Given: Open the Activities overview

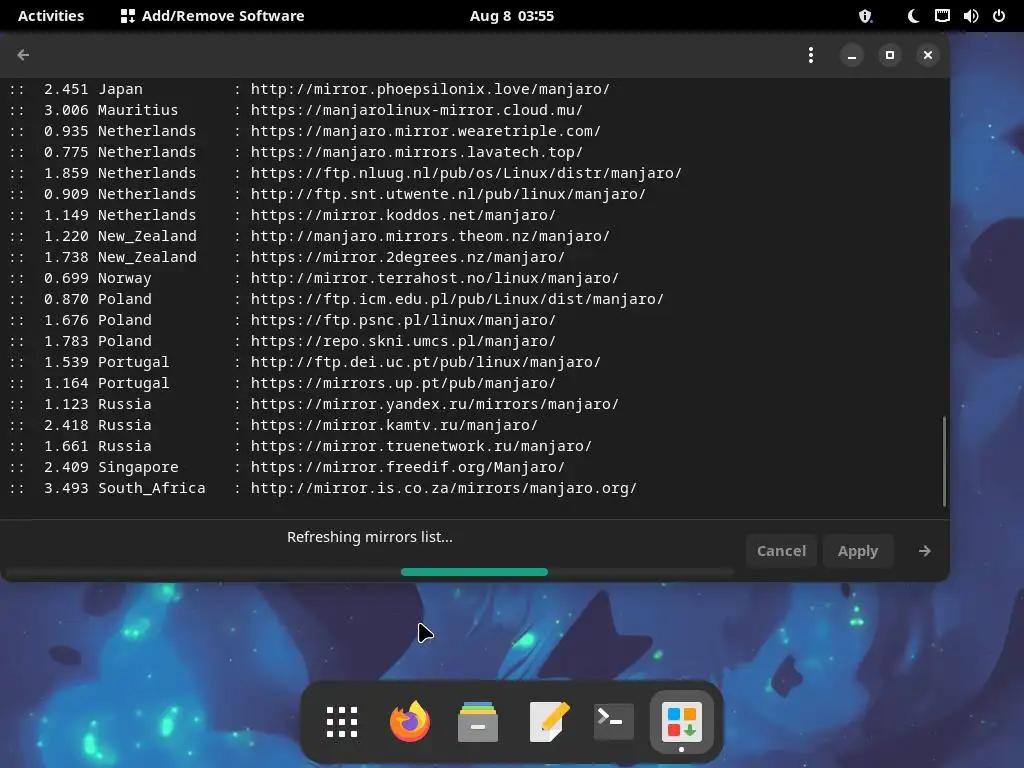Looking at the screenshot, I should pyautogui.click(x=51, y=16).
